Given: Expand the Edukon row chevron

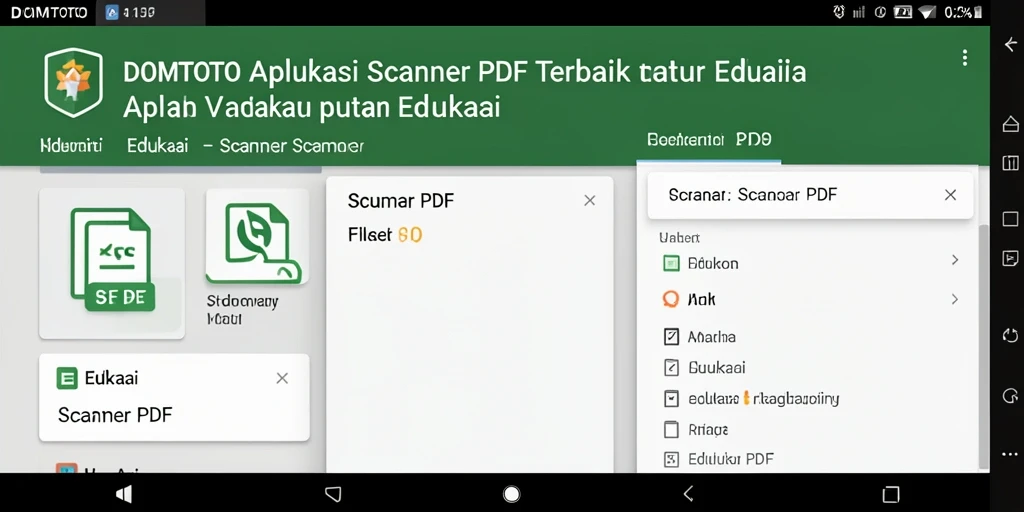Looking at the screenshot, I should 955,260.
